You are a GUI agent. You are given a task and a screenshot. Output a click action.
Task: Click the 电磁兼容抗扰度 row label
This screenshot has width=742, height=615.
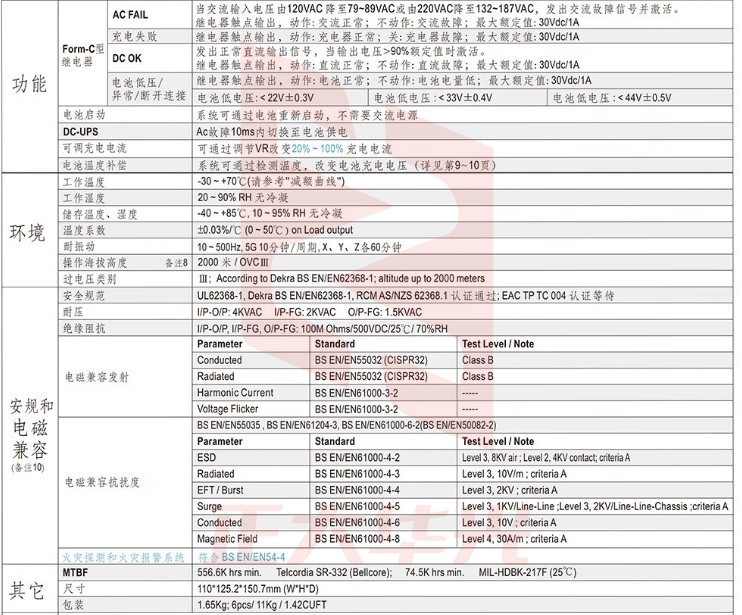pyautogui.click(x=101, y=482)
